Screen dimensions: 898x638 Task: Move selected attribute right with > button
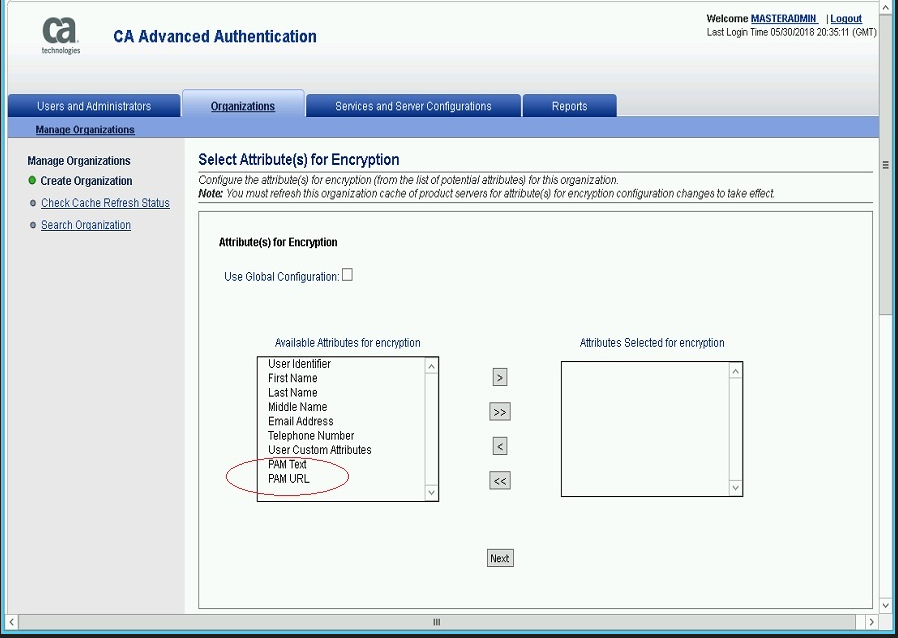coord(500,377)
